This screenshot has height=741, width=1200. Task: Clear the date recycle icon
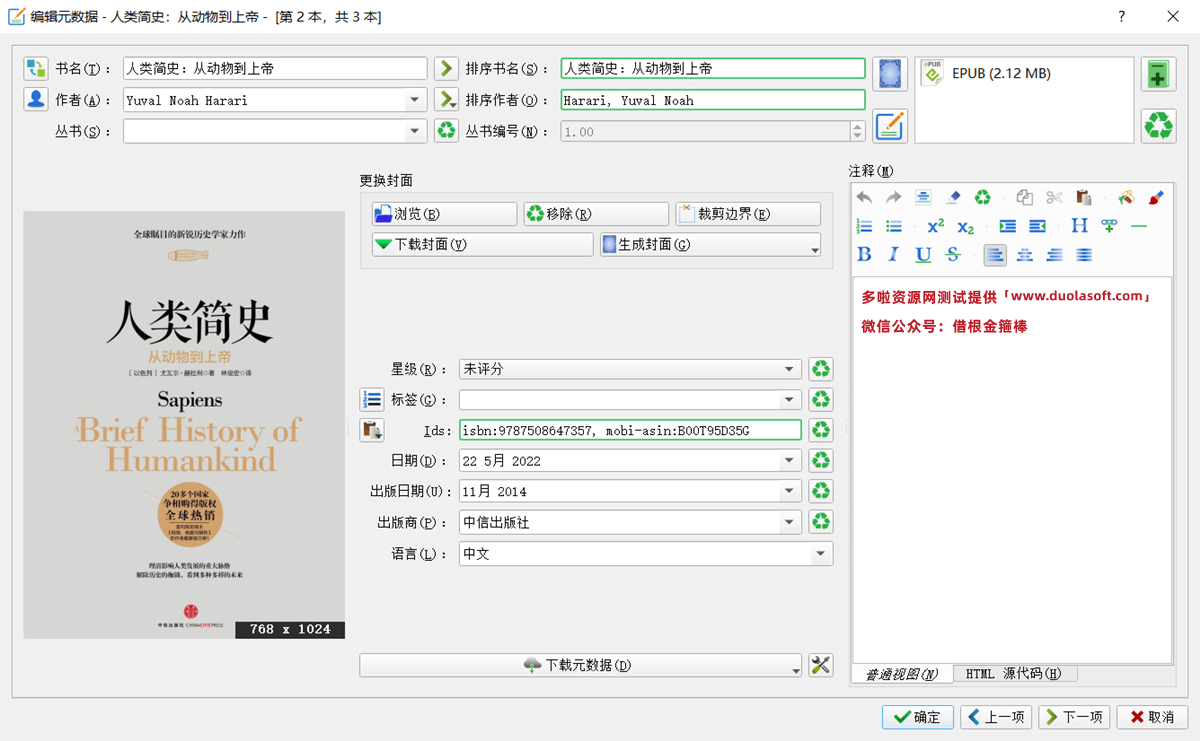[x=821, y=461]
